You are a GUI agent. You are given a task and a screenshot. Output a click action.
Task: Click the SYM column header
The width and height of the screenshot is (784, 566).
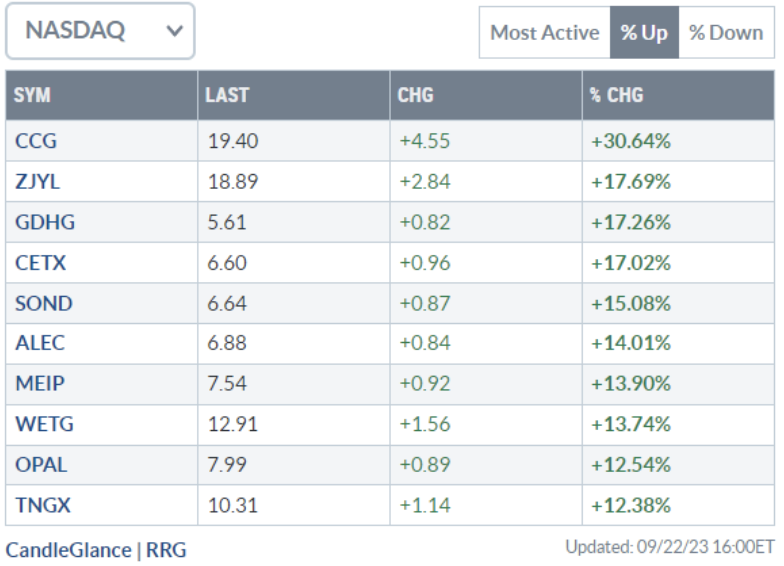click(33, 96)
